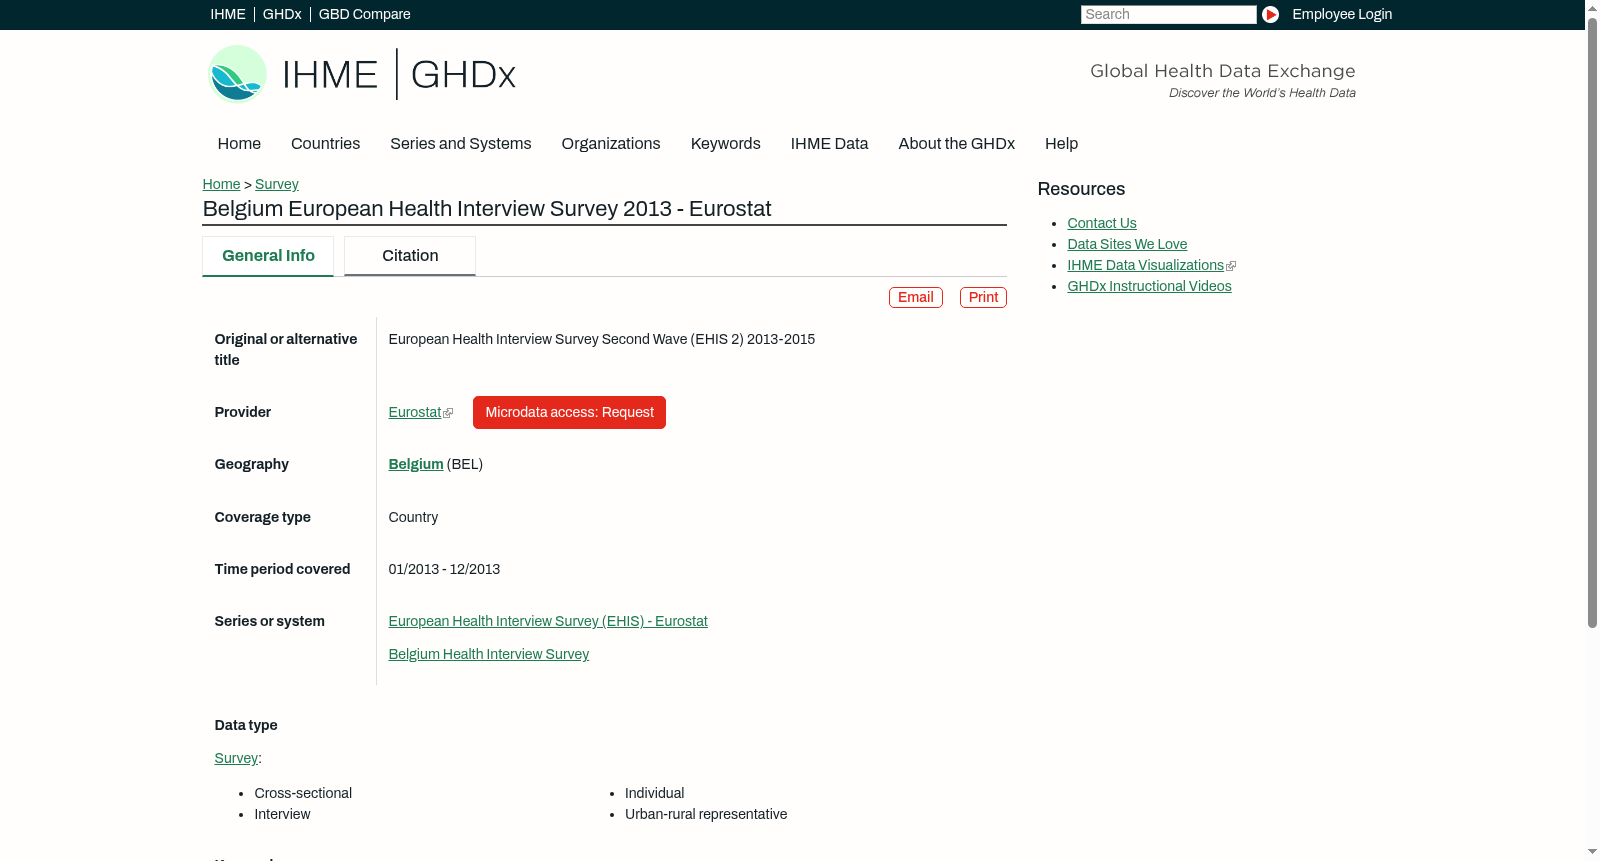
Task: Click the 'Individual' list item
Action: [655, 793]
